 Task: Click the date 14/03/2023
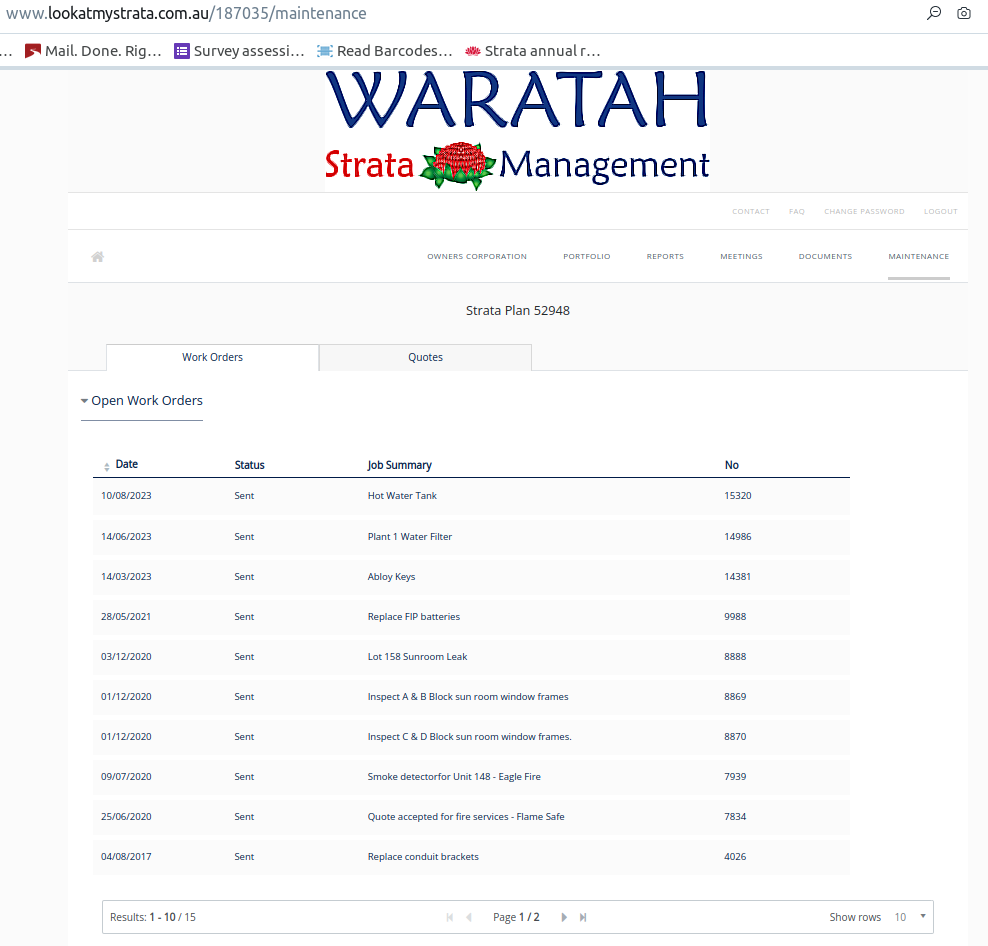(126, 577)
